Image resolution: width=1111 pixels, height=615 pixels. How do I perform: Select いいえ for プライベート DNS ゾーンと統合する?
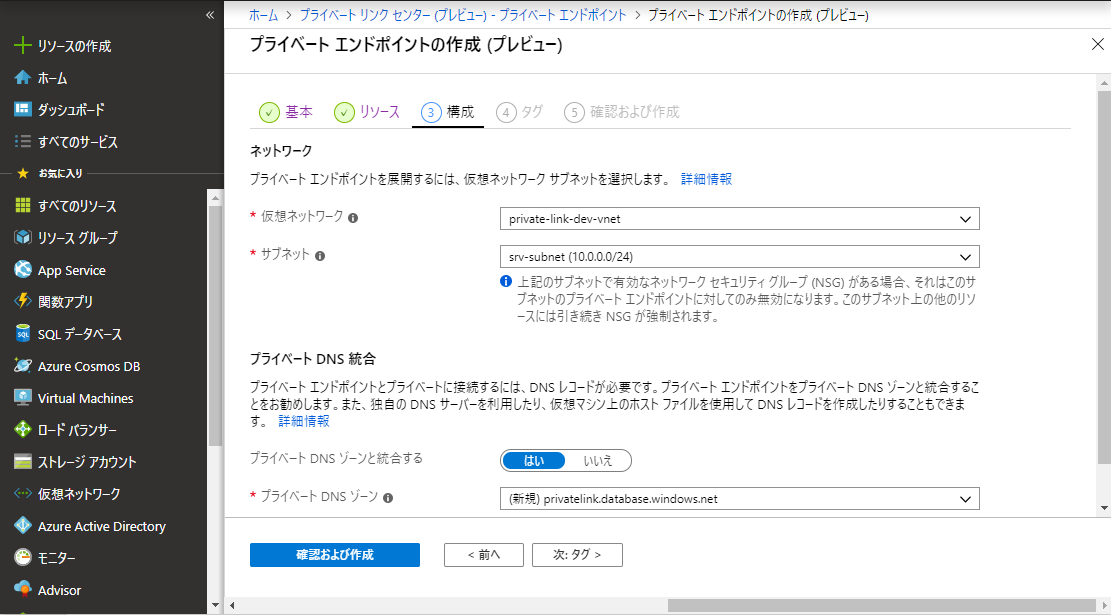pyautogui.click(x=597, y=461)
